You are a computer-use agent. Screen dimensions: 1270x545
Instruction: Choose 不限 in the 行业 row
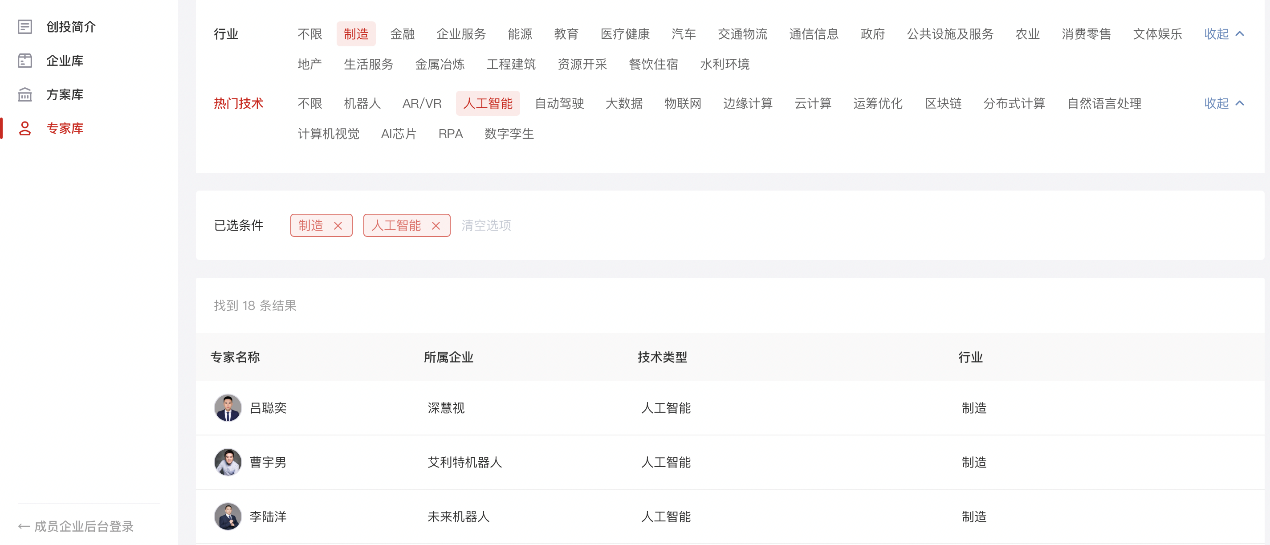[310, 34]
